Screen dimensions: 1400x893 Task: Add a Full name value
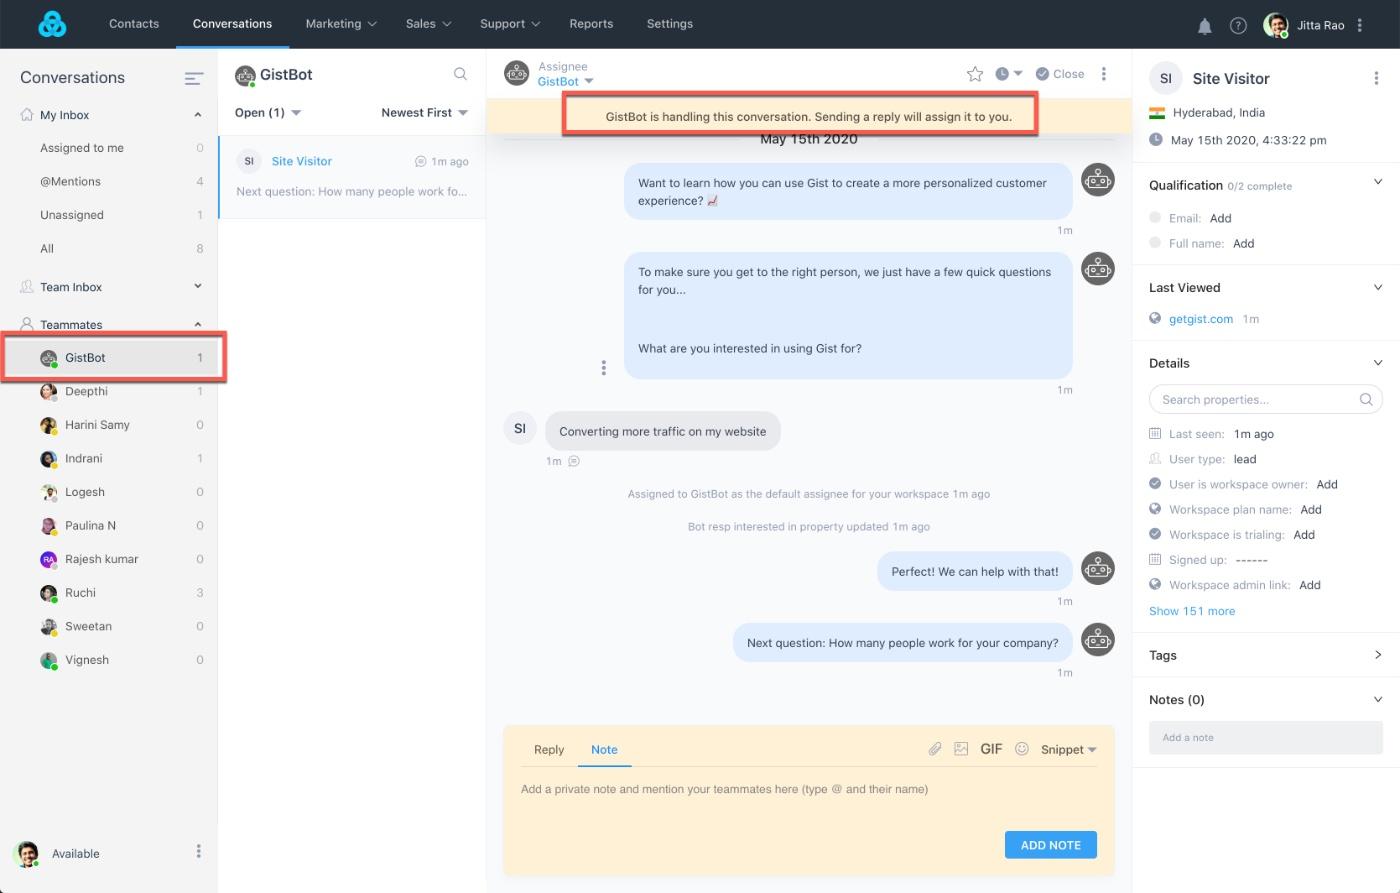tap(1244, 243)
